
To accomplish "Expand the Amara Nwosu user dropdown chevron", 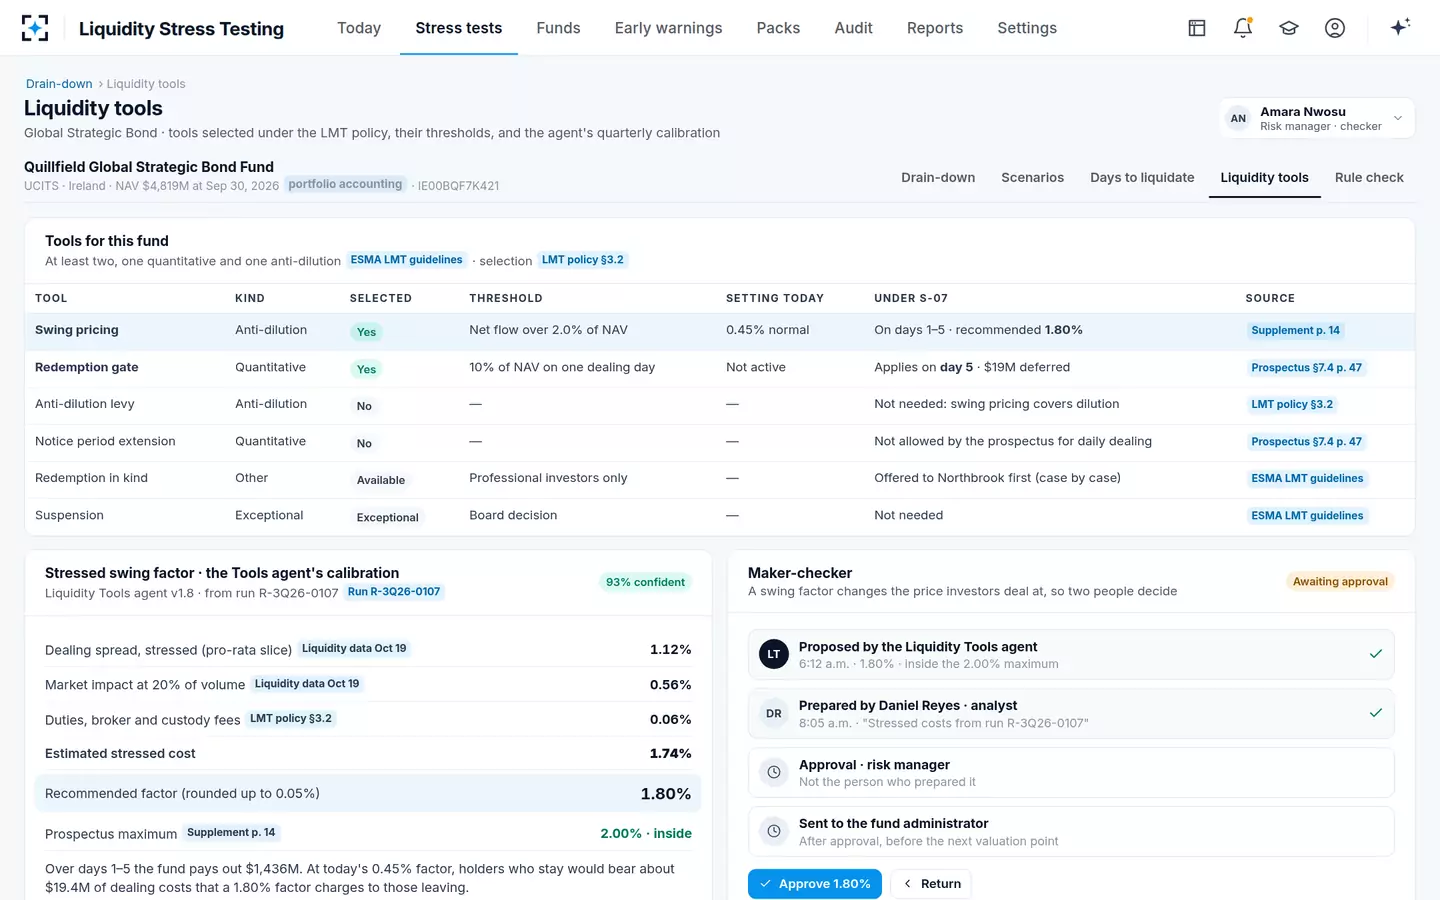I will click(x=1398, y=118).
